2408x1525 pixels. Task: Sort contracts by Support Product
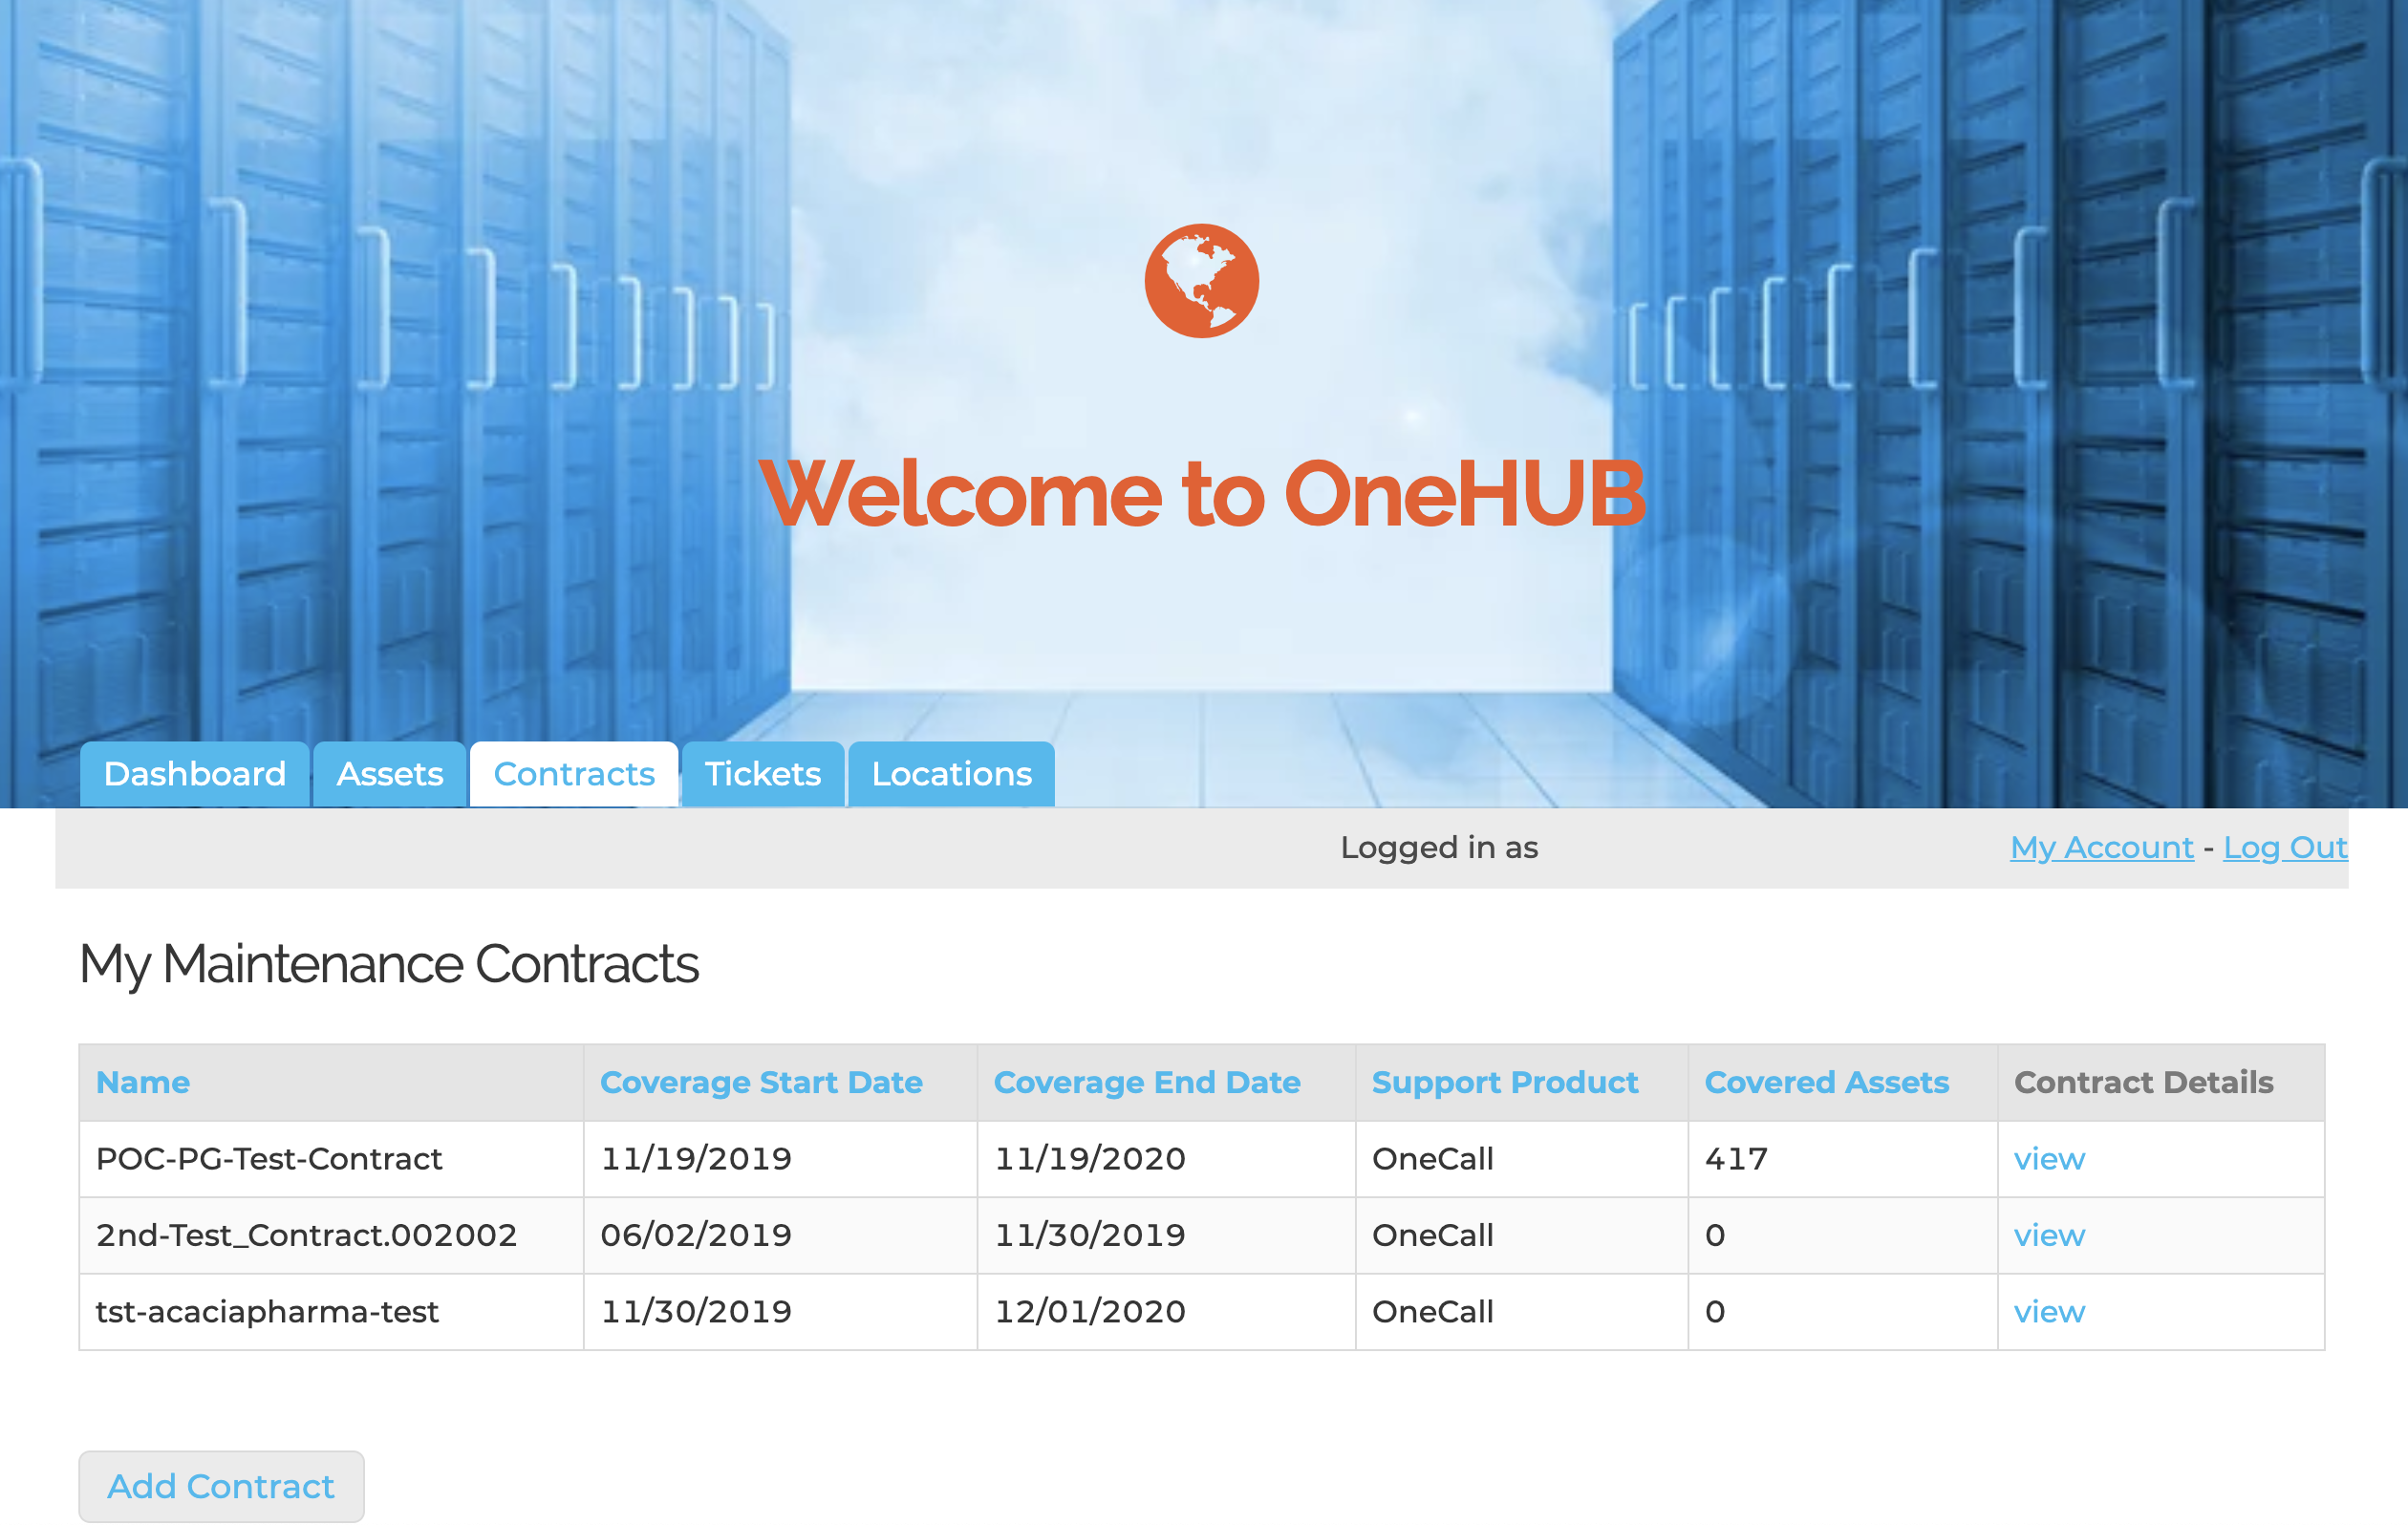tap(1505, 1082)
